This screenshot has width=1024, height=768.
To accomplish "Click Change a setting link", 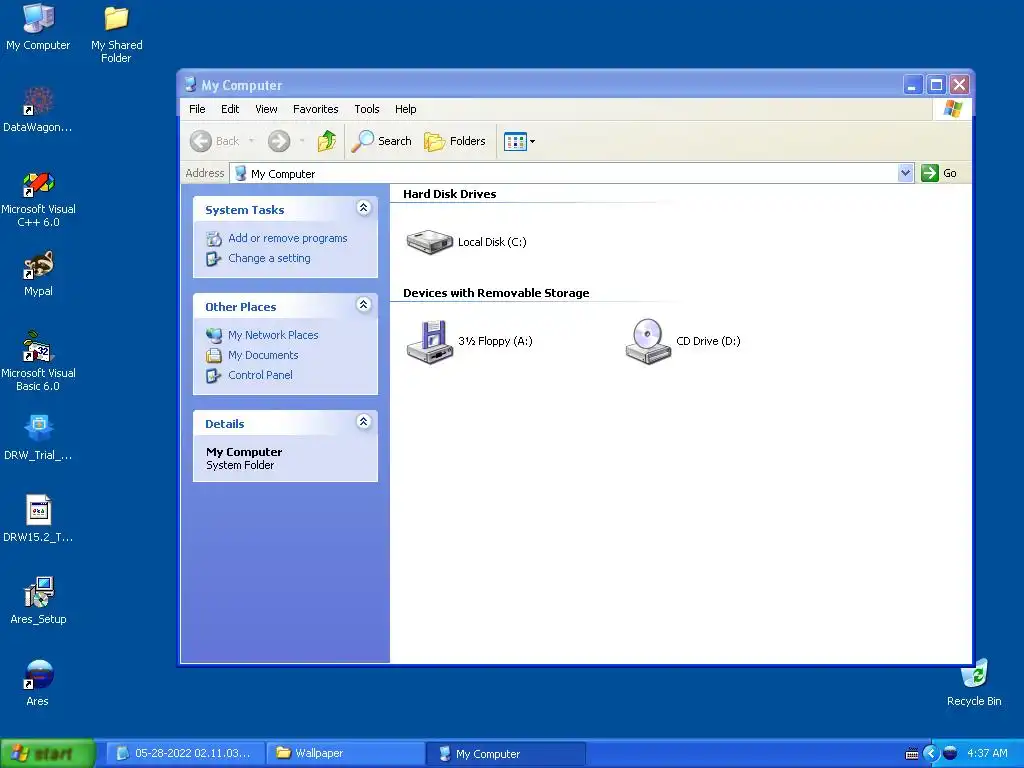I will click(x=269, y=258).
